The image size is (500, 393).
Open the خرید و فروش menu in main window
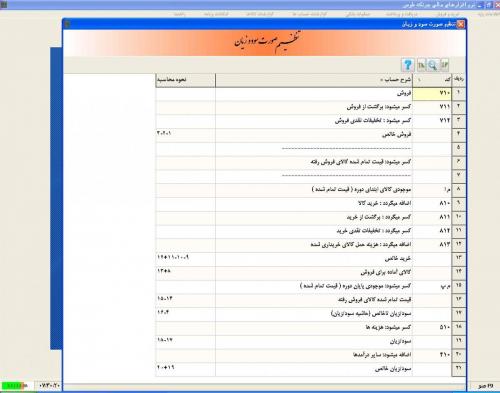coord(449,14)
